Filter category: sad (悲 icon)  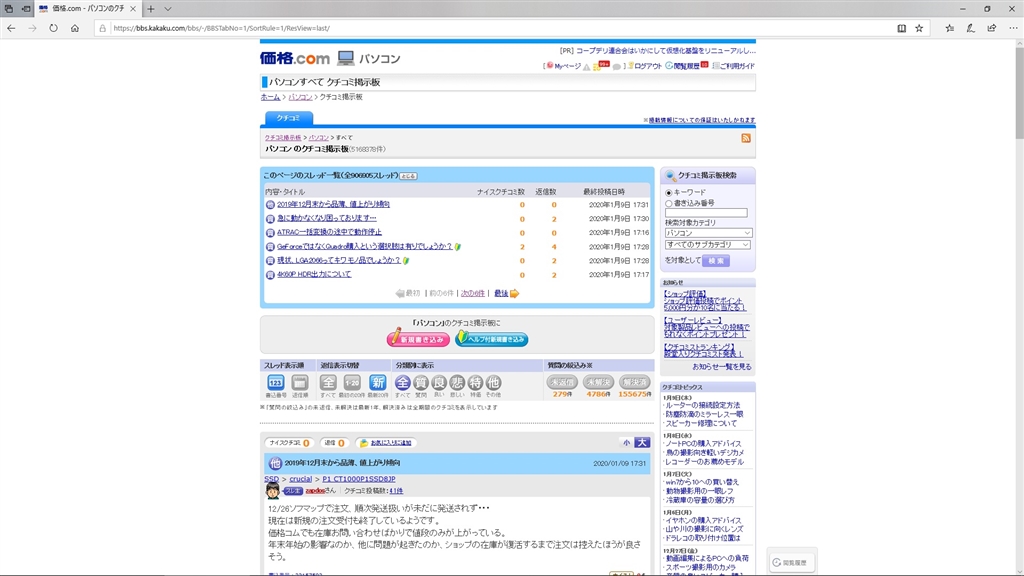pos(457,383)
